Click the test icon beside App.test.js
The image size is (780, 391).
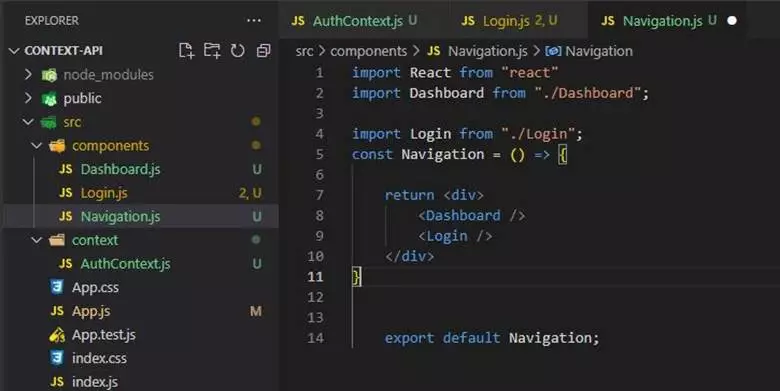tap(57, 335)
